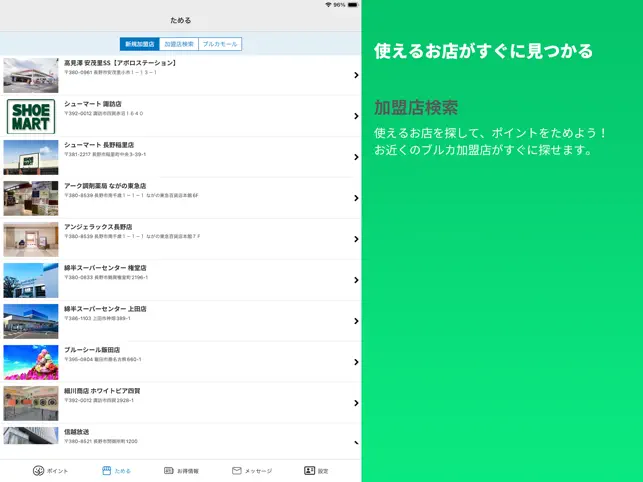This screenshot has width=643, height=482.
Task: Tap the battery indicator in status bar
Action: 353,5
